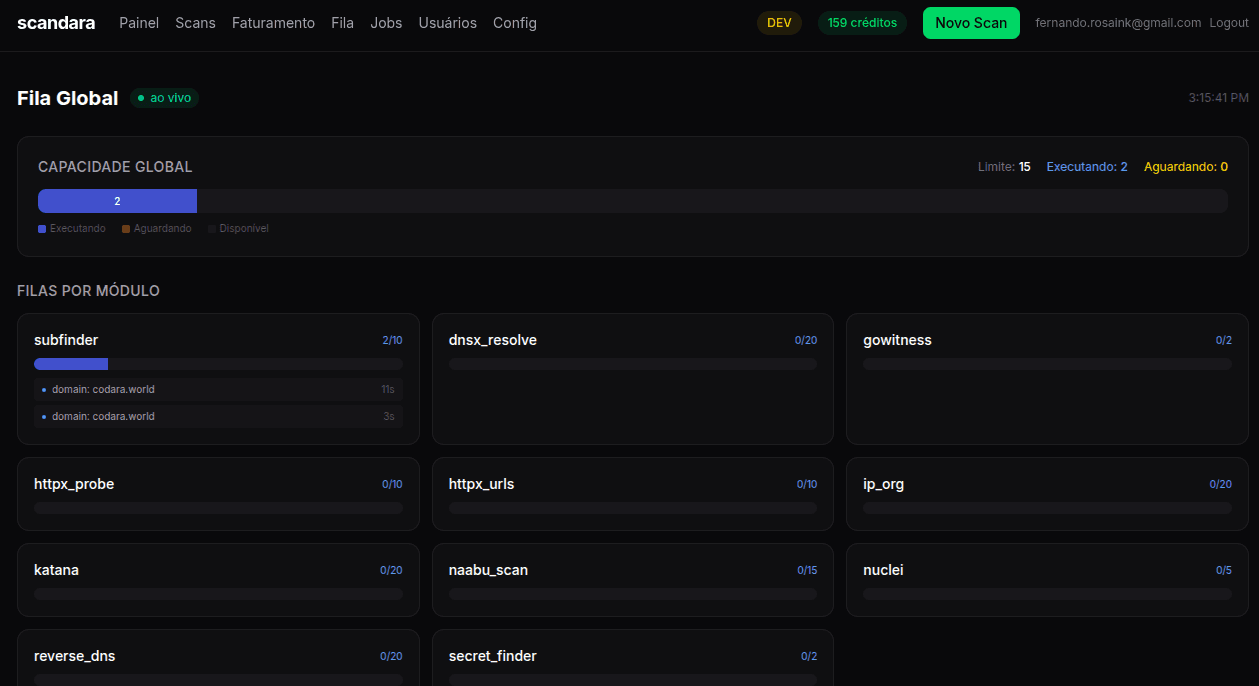Open the naabu_scan module card

(632, 580)
